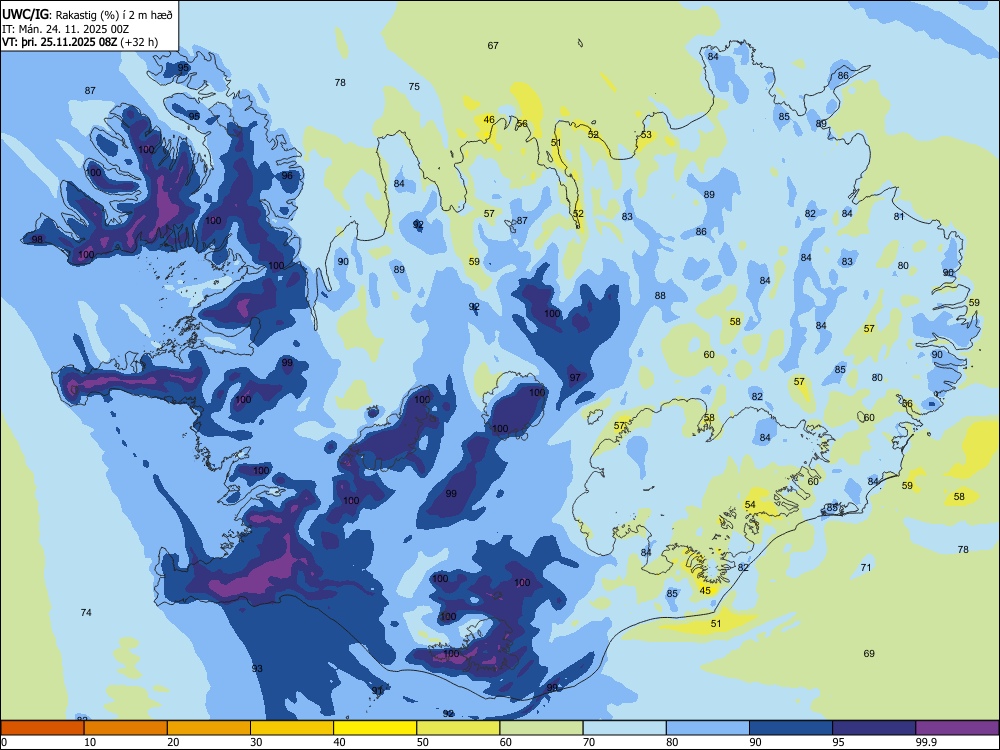Click the '69' humidity value on map

point(869,653)
